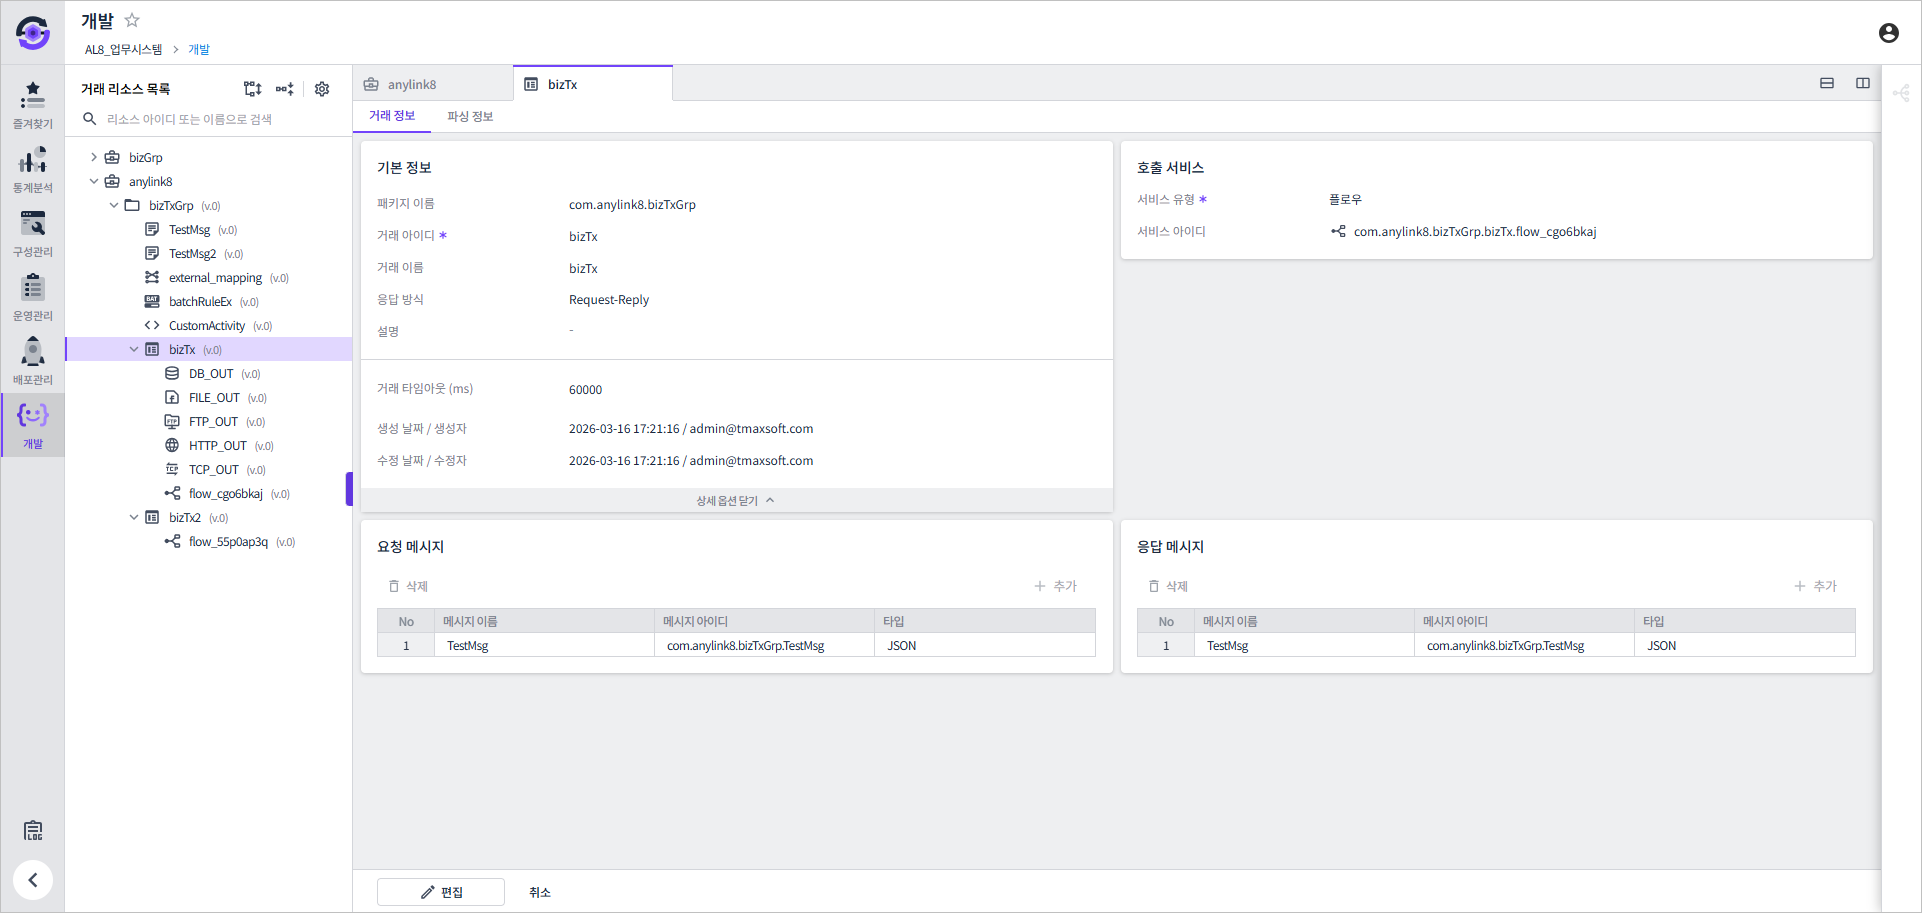Image resolution: width=1922 pixels, height=913 pixels.
Task: Favorite the 개발 page with star icon
Action: pos(132,20)
